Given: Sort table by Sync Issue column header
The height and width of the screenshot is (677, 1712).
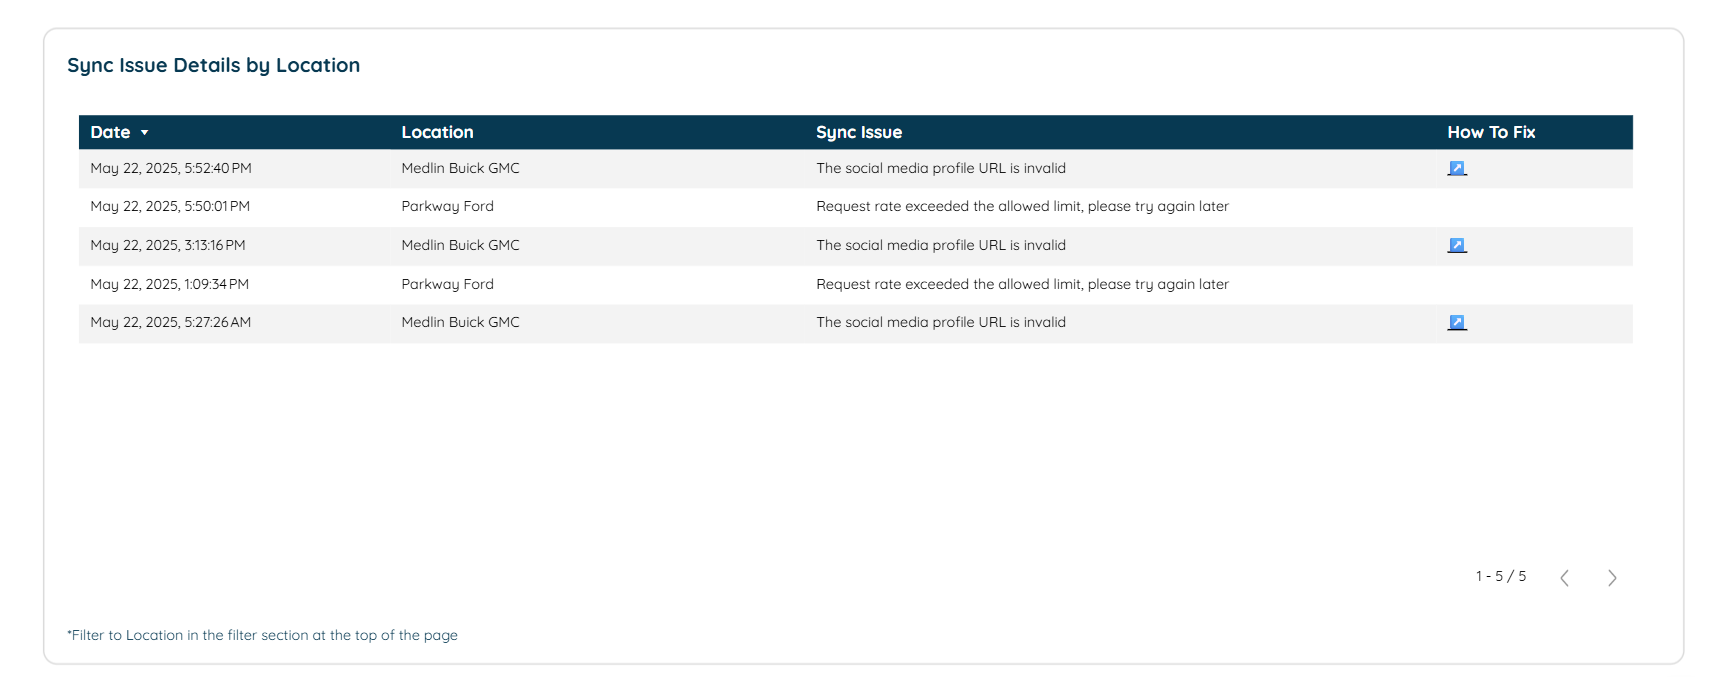Looking at the screenshot, I should point(859,132).
